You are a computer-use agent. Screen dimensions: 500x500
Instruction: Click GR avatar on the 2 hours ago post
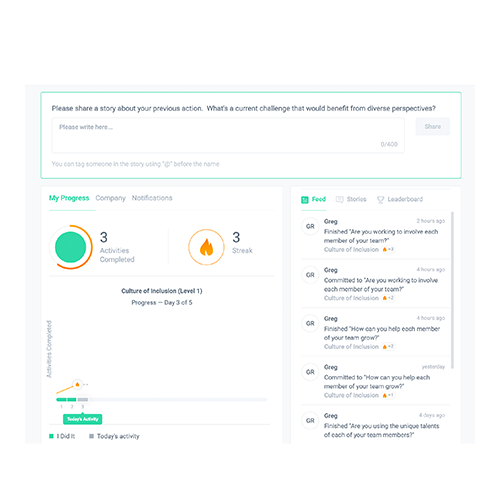(x=310, y=226)
